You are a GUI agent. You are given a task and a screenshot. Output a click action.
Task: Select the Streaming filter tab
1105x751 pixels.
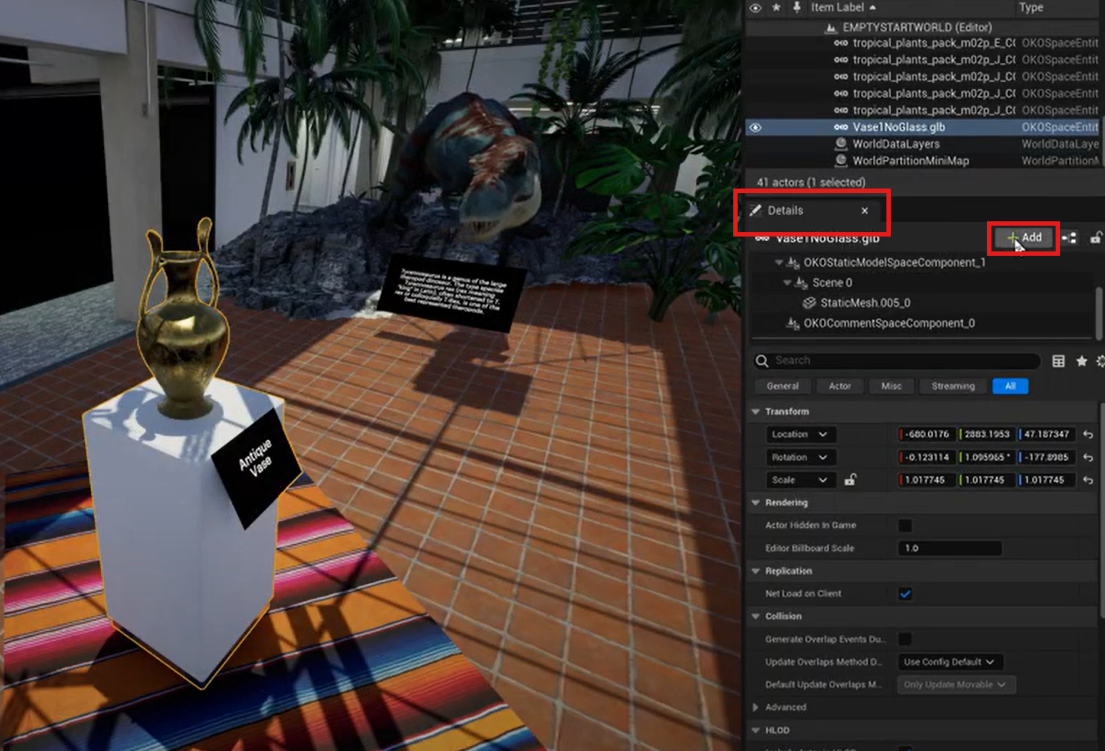952,386
